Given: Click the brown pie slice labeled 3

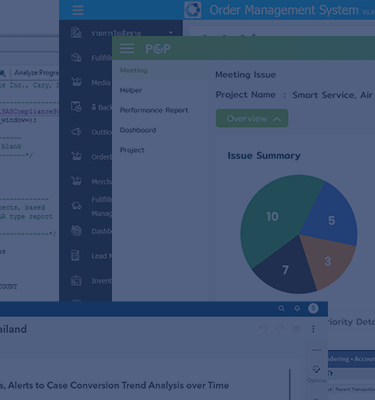Looking at the screenshot, I should 328,261.
